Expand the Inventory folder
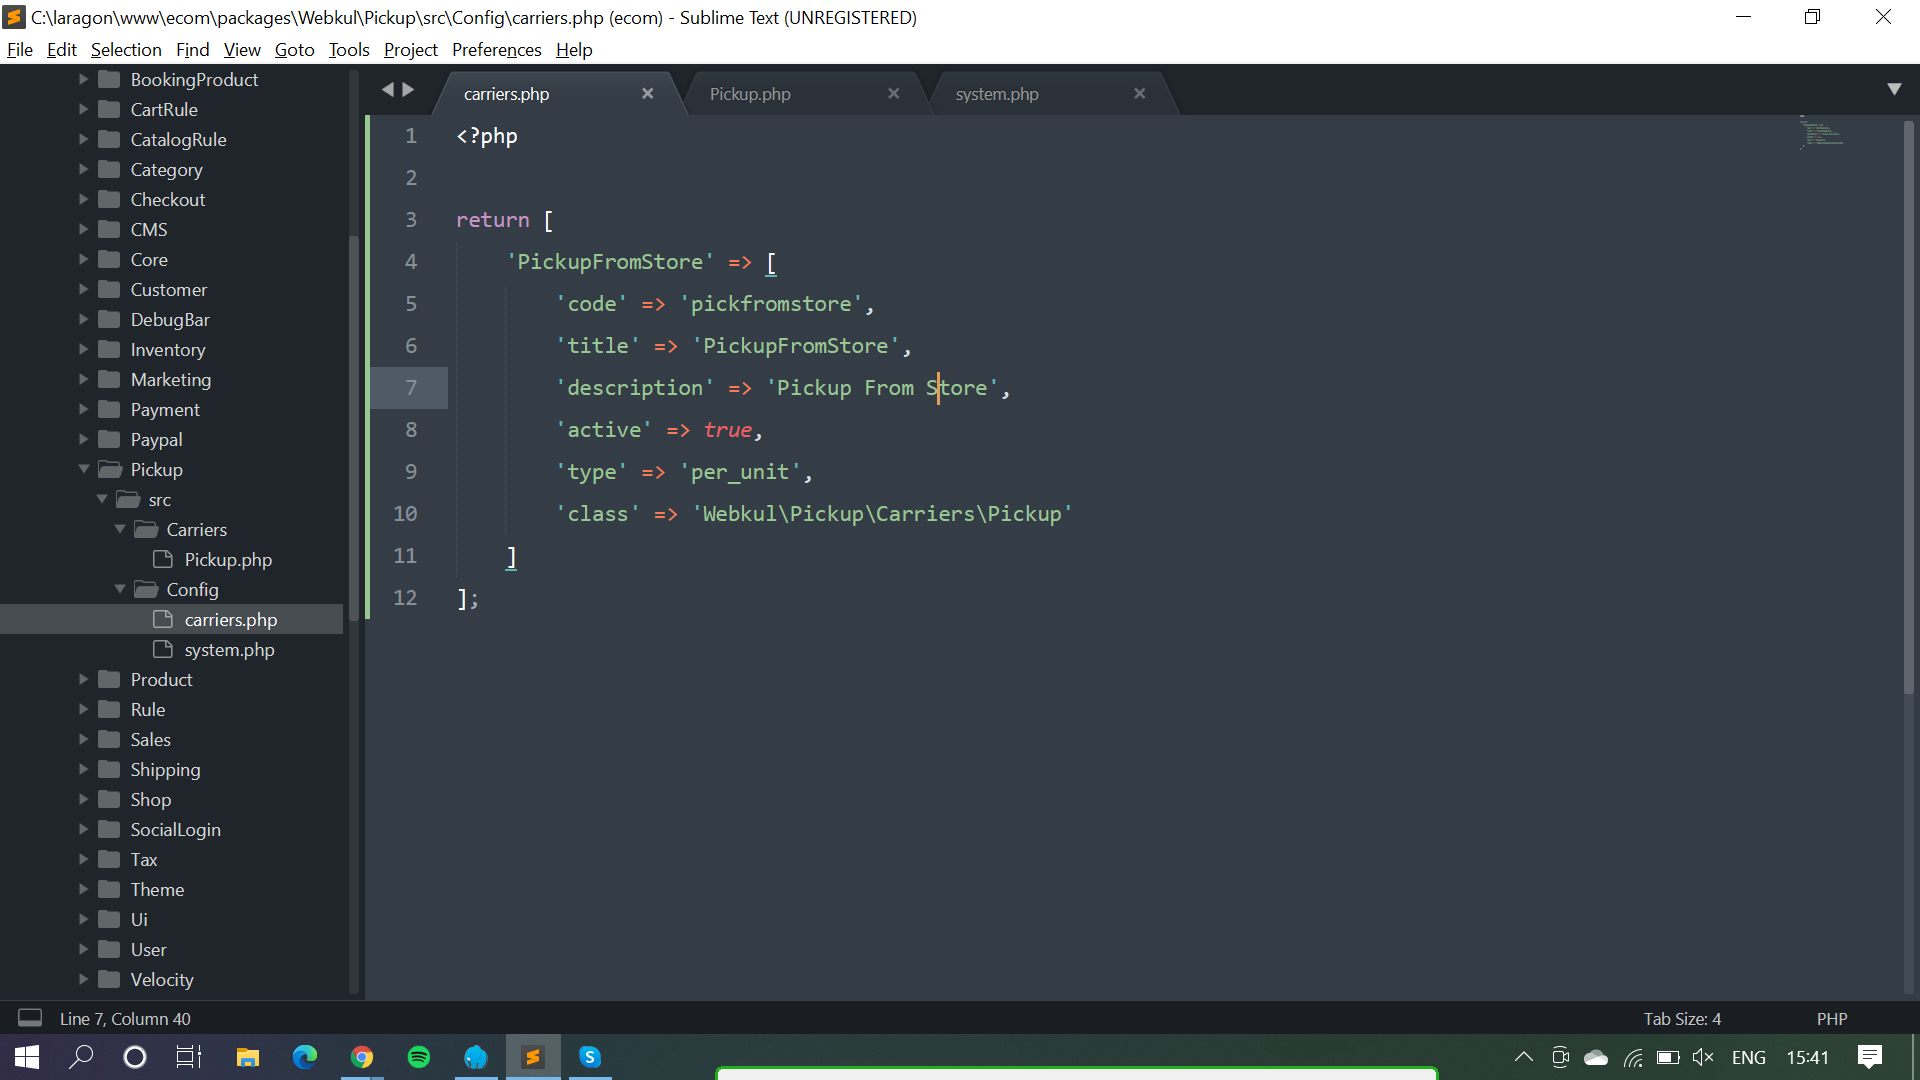 [84, 349]
